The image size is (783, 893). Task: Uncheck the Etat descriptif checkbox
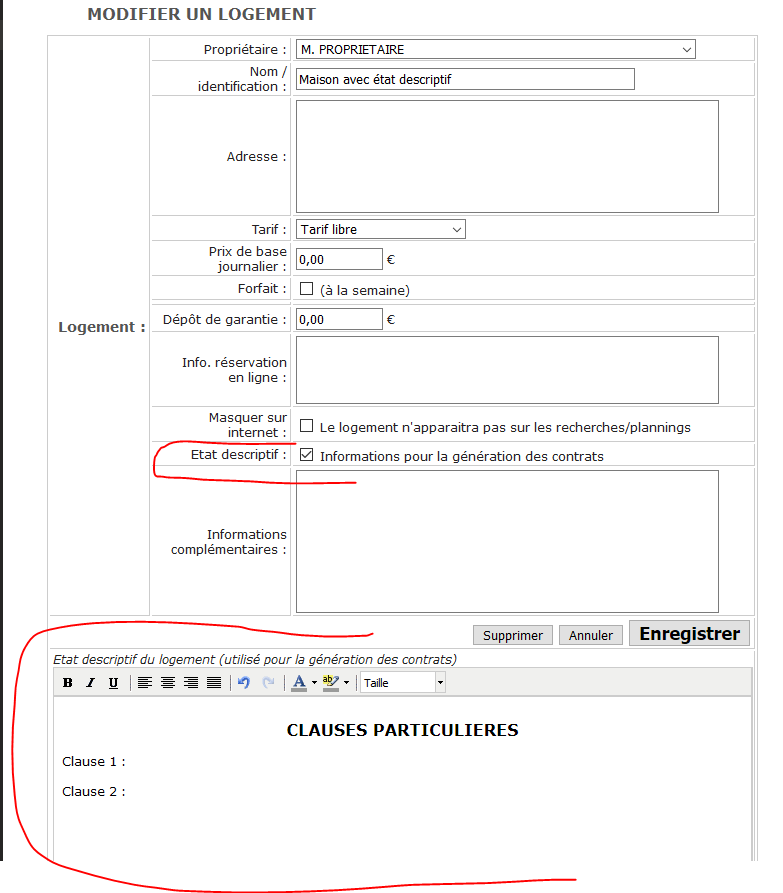[306, 454]
